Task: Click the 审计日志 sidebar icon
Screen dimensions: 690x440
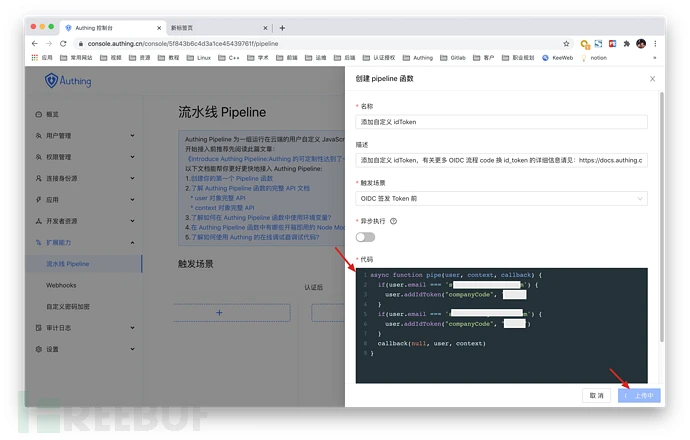Action: click(39, 328)
